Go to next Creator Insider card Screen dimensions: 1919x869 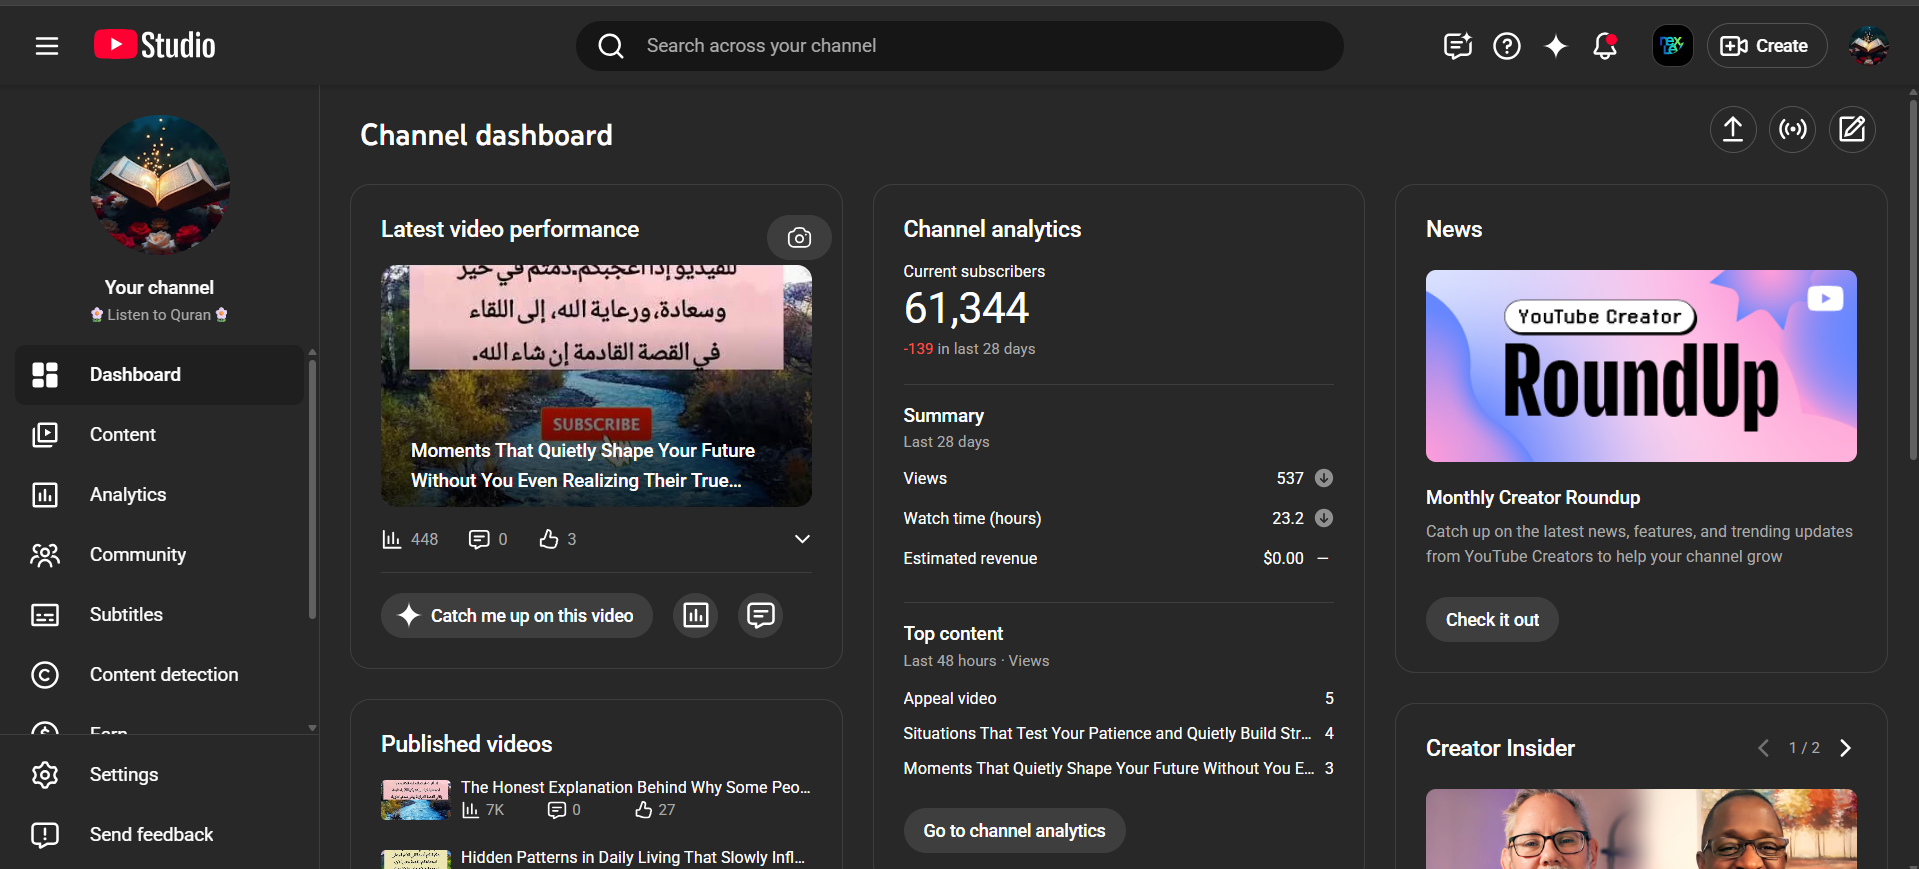pyautogui.click(x=1846, y=748)
